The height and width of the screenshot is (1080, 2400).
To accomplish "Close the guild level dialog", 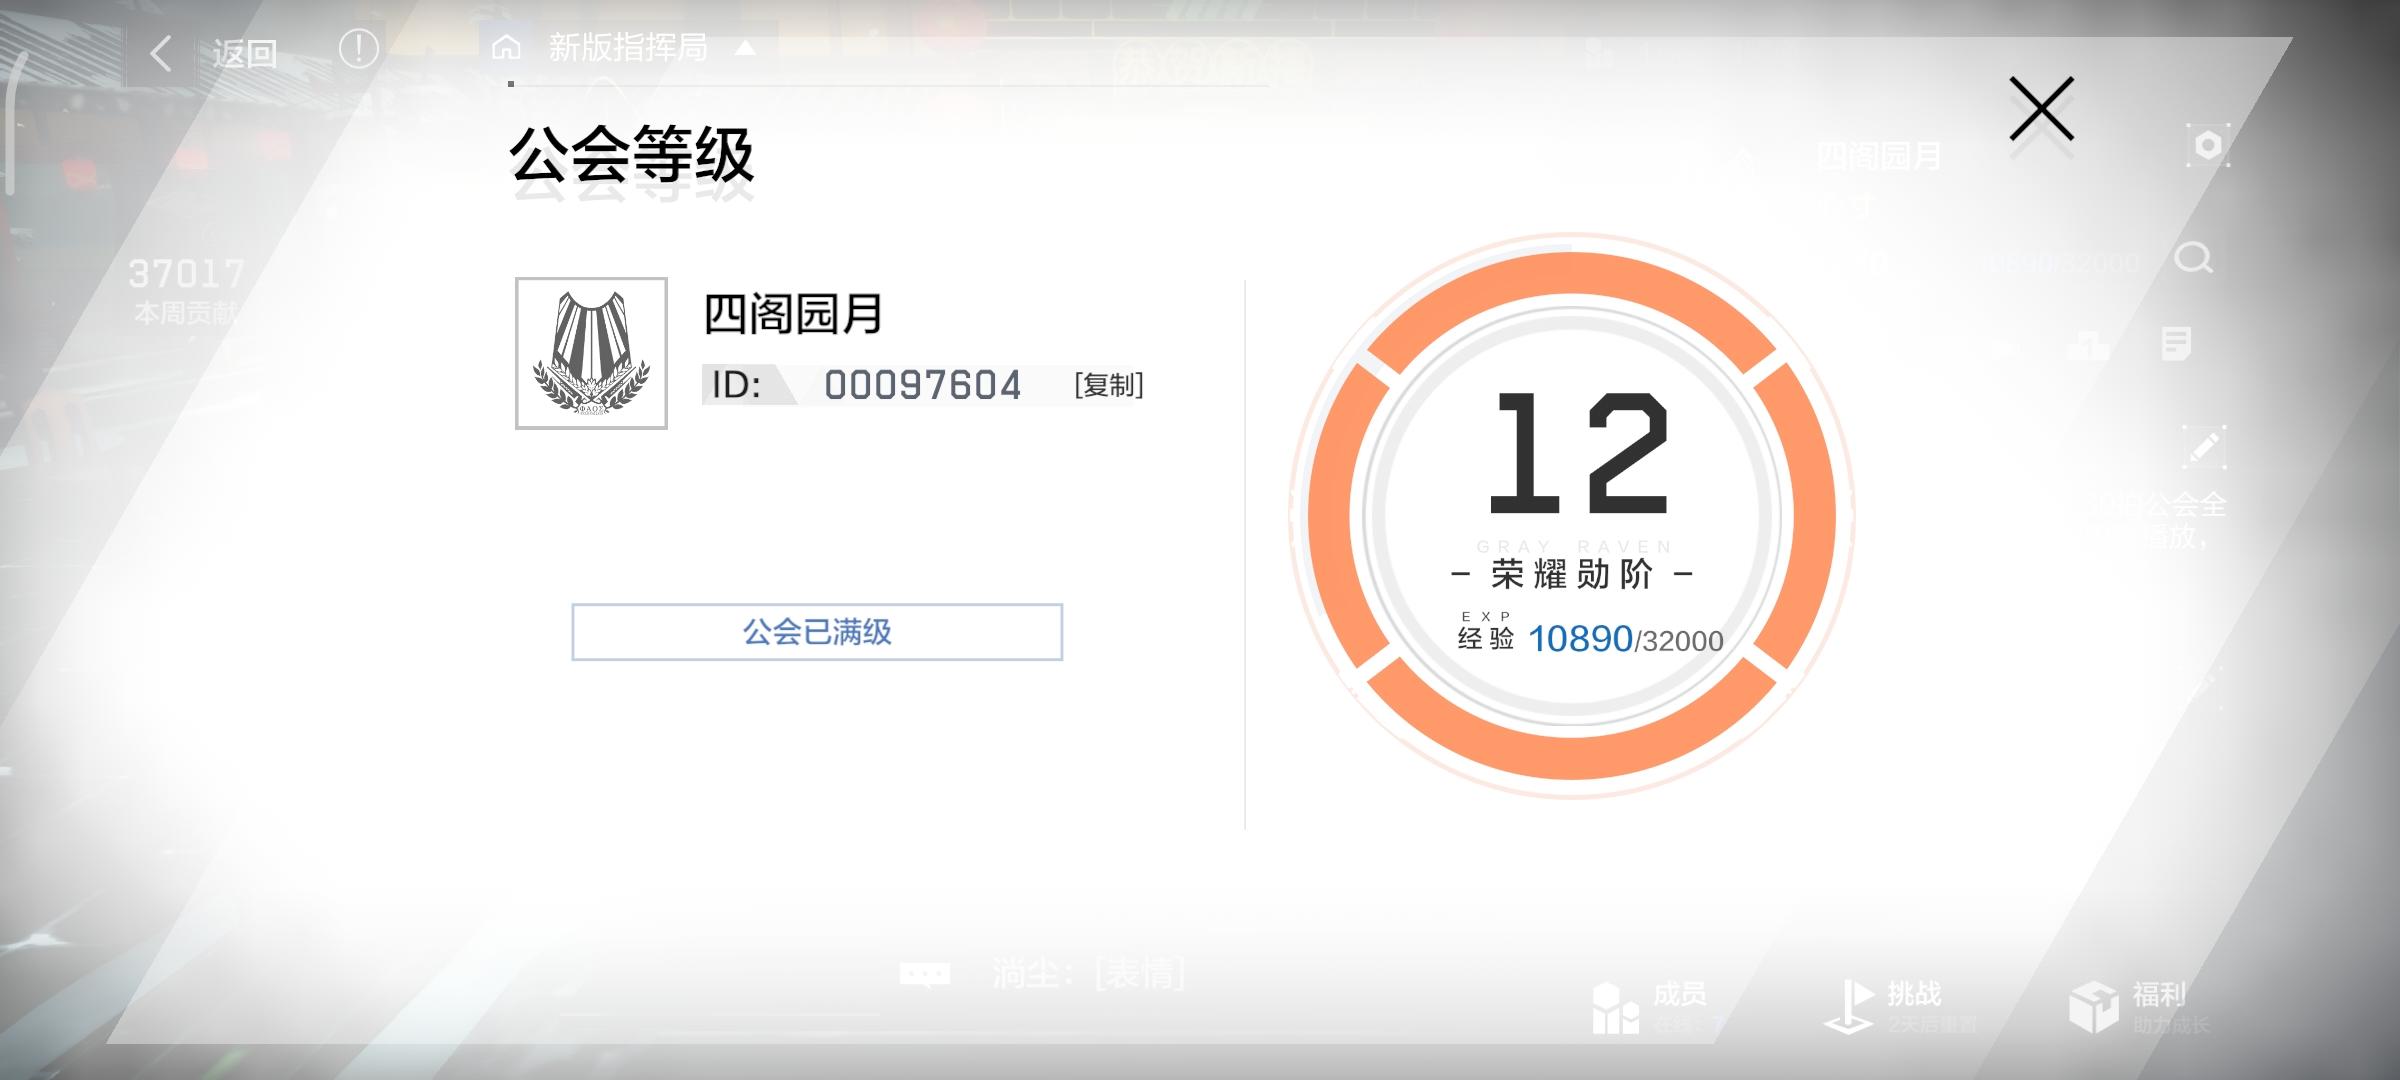I will (x=2041, y=109).
